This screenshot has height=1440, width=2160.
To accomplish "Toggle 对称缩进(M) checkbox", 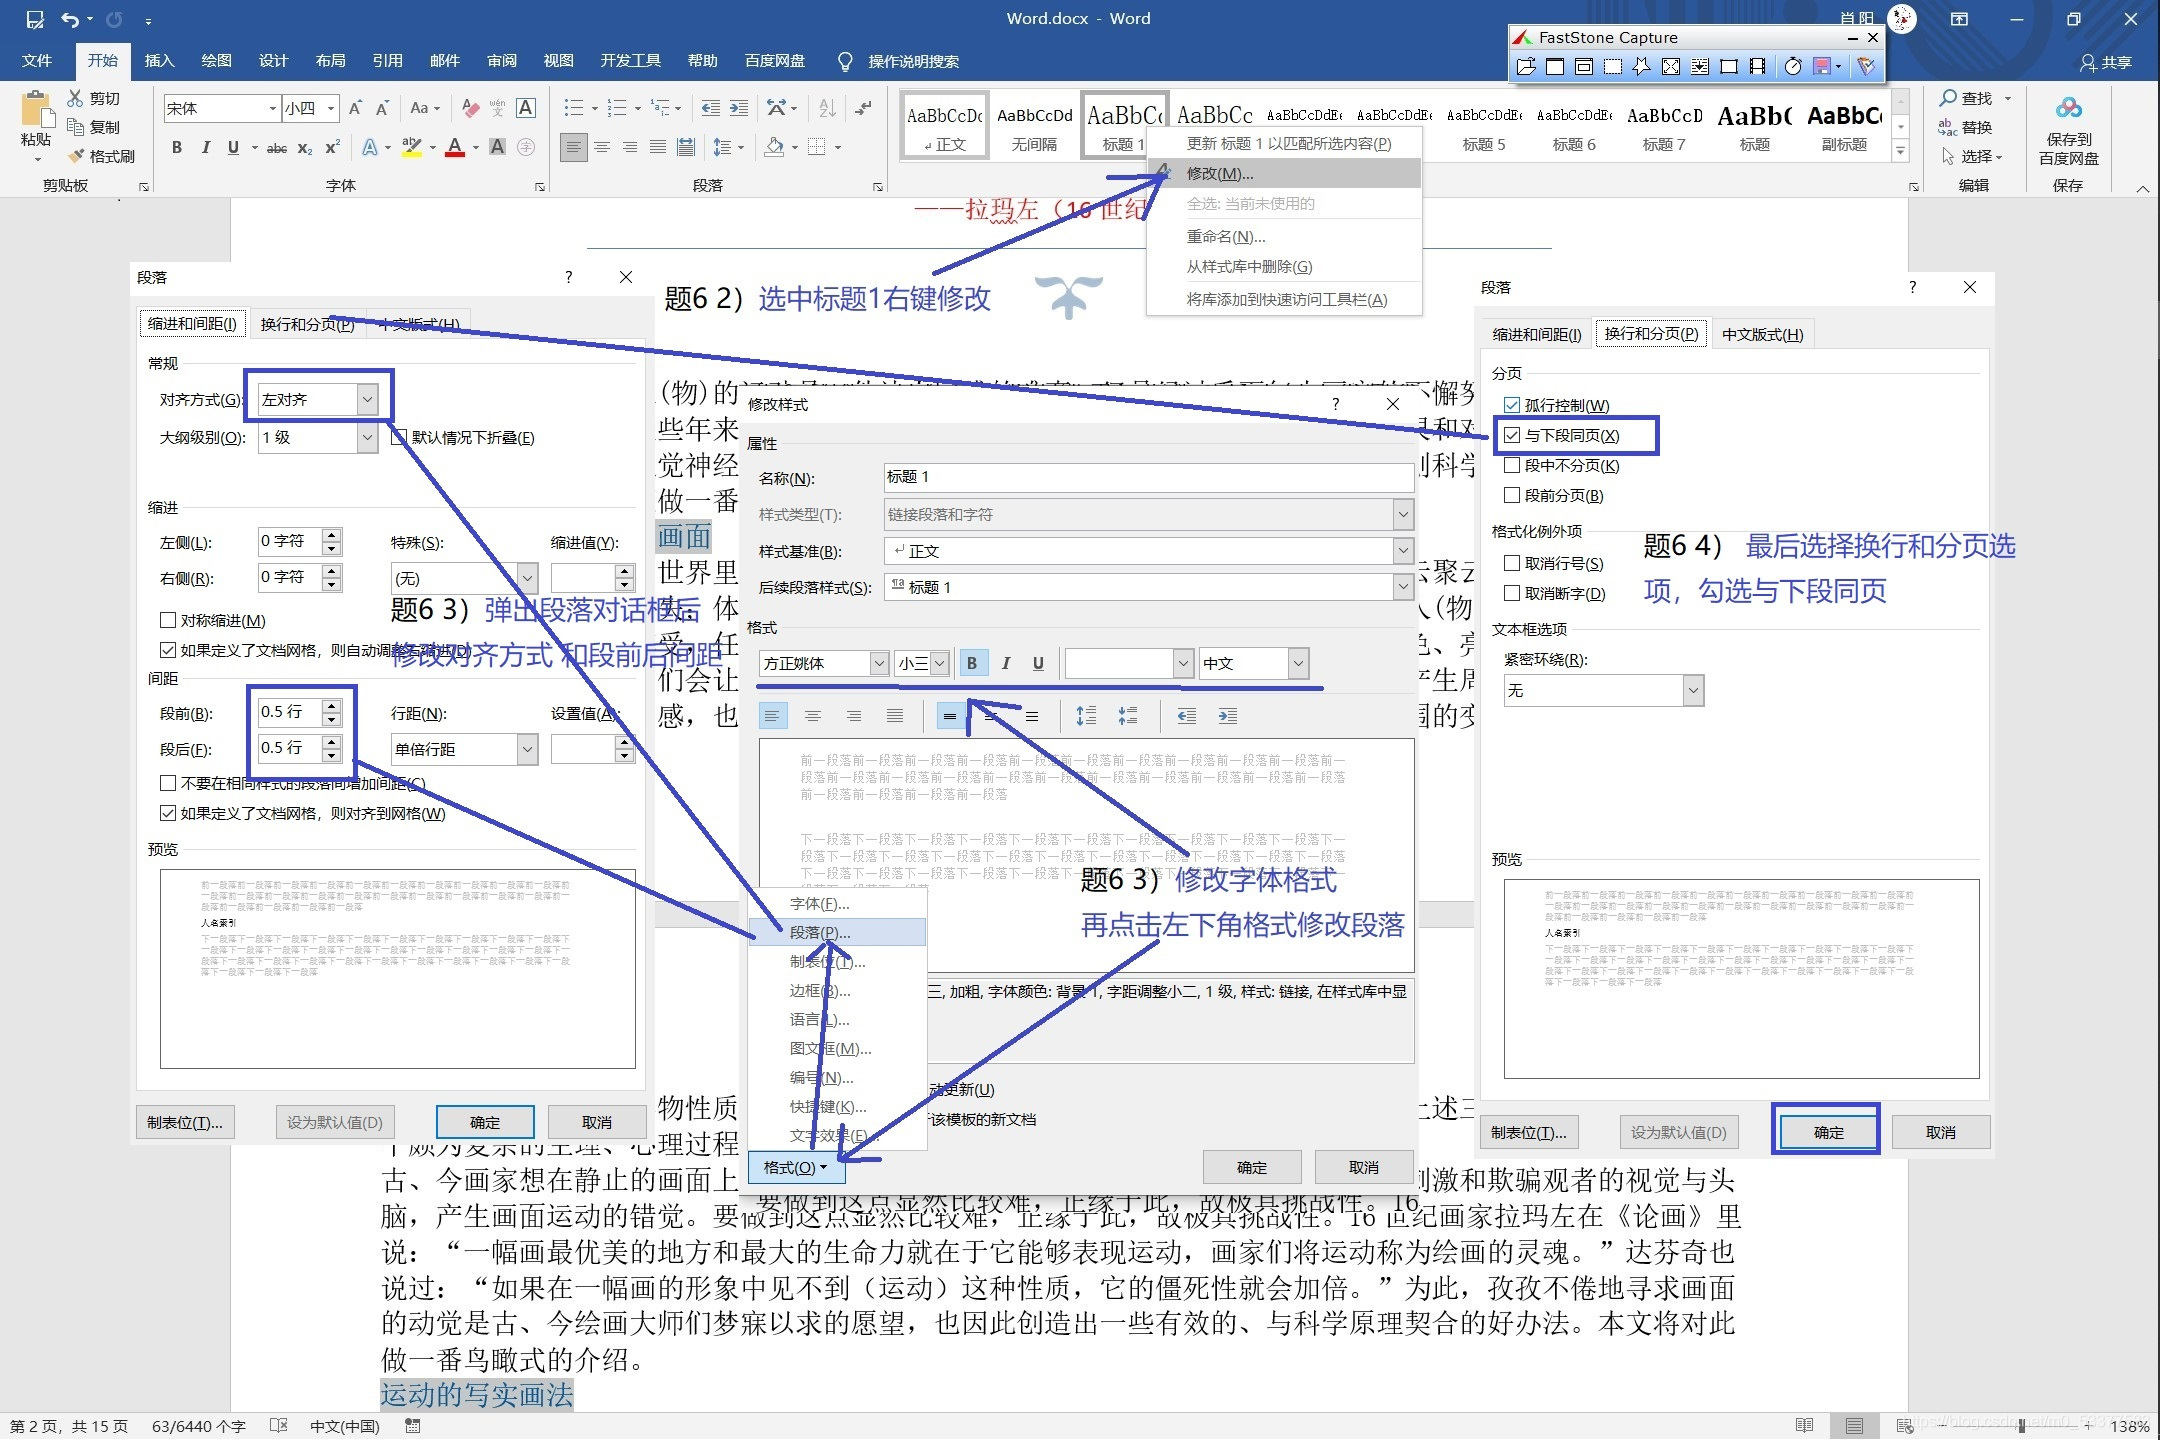I will [x=168, y=620].
